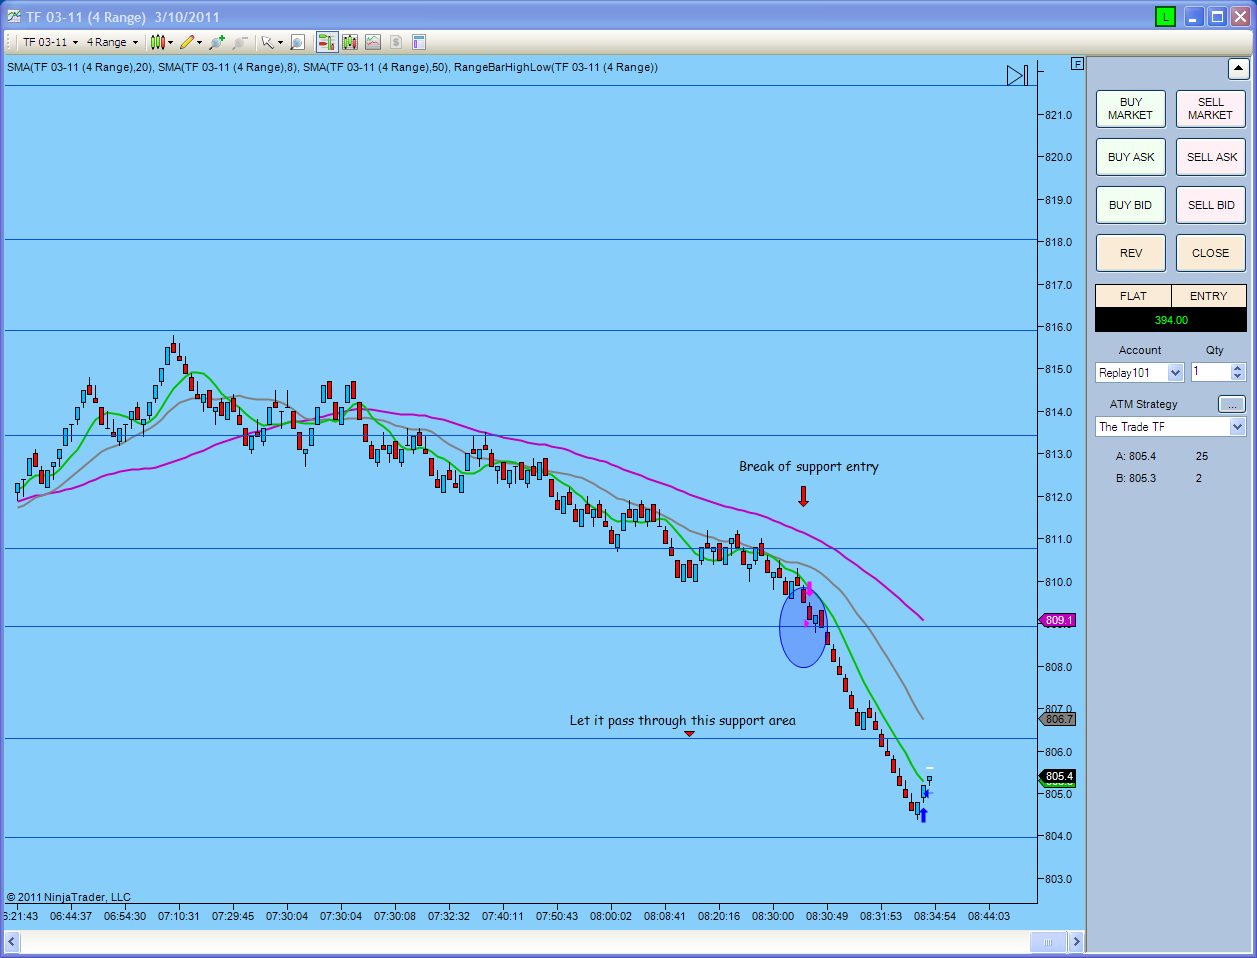
Task: Click the Qty input field
Action: click(1211, 372)
